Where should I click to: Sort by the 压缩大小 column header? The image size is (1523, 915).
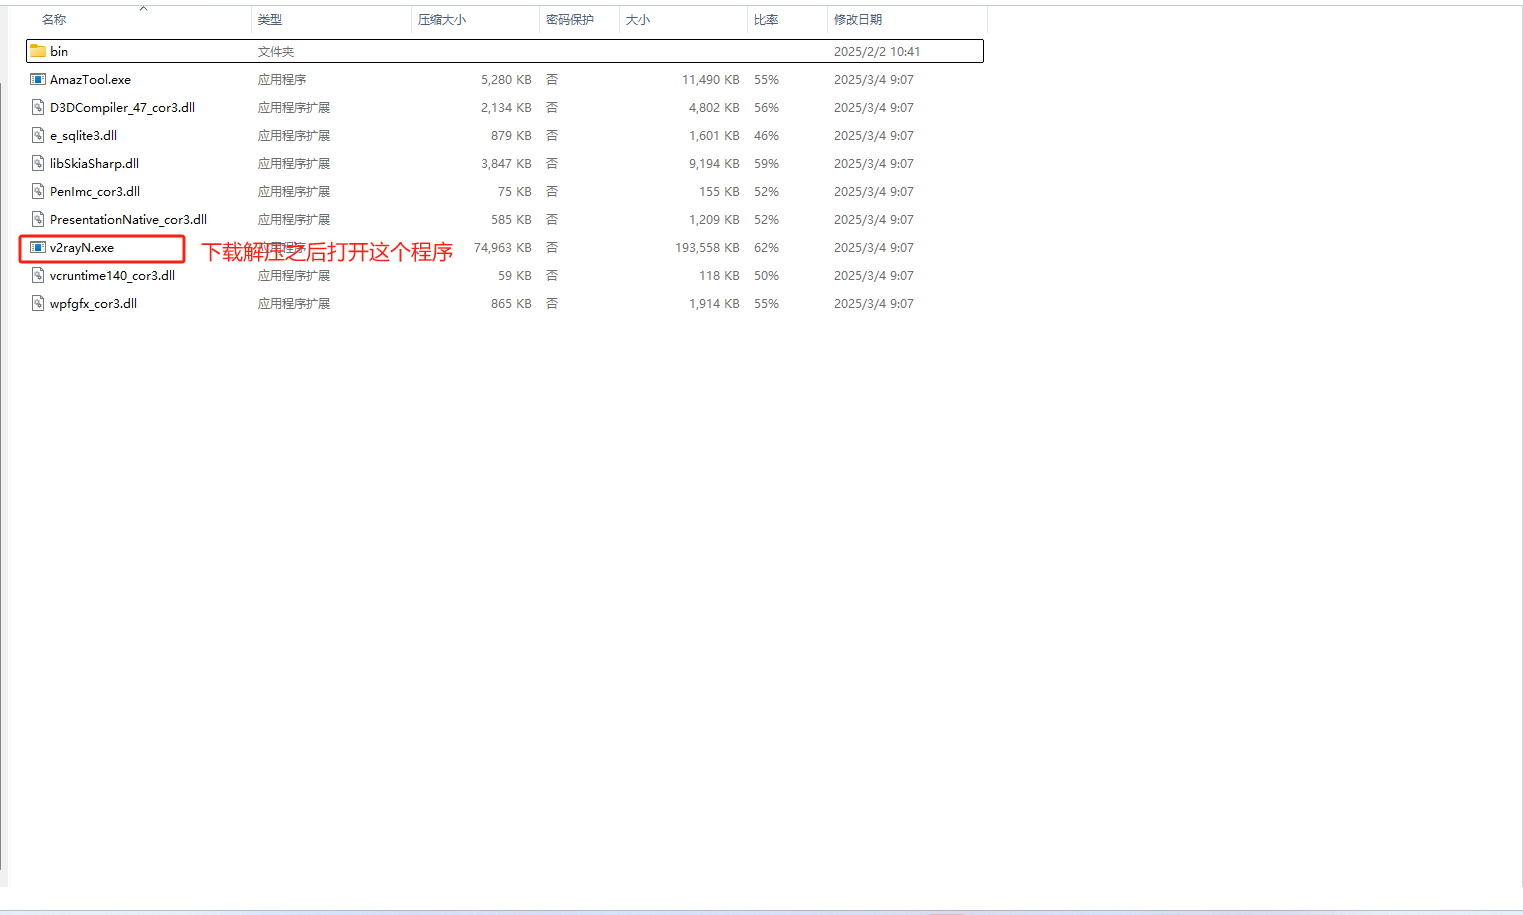point(442,20)
